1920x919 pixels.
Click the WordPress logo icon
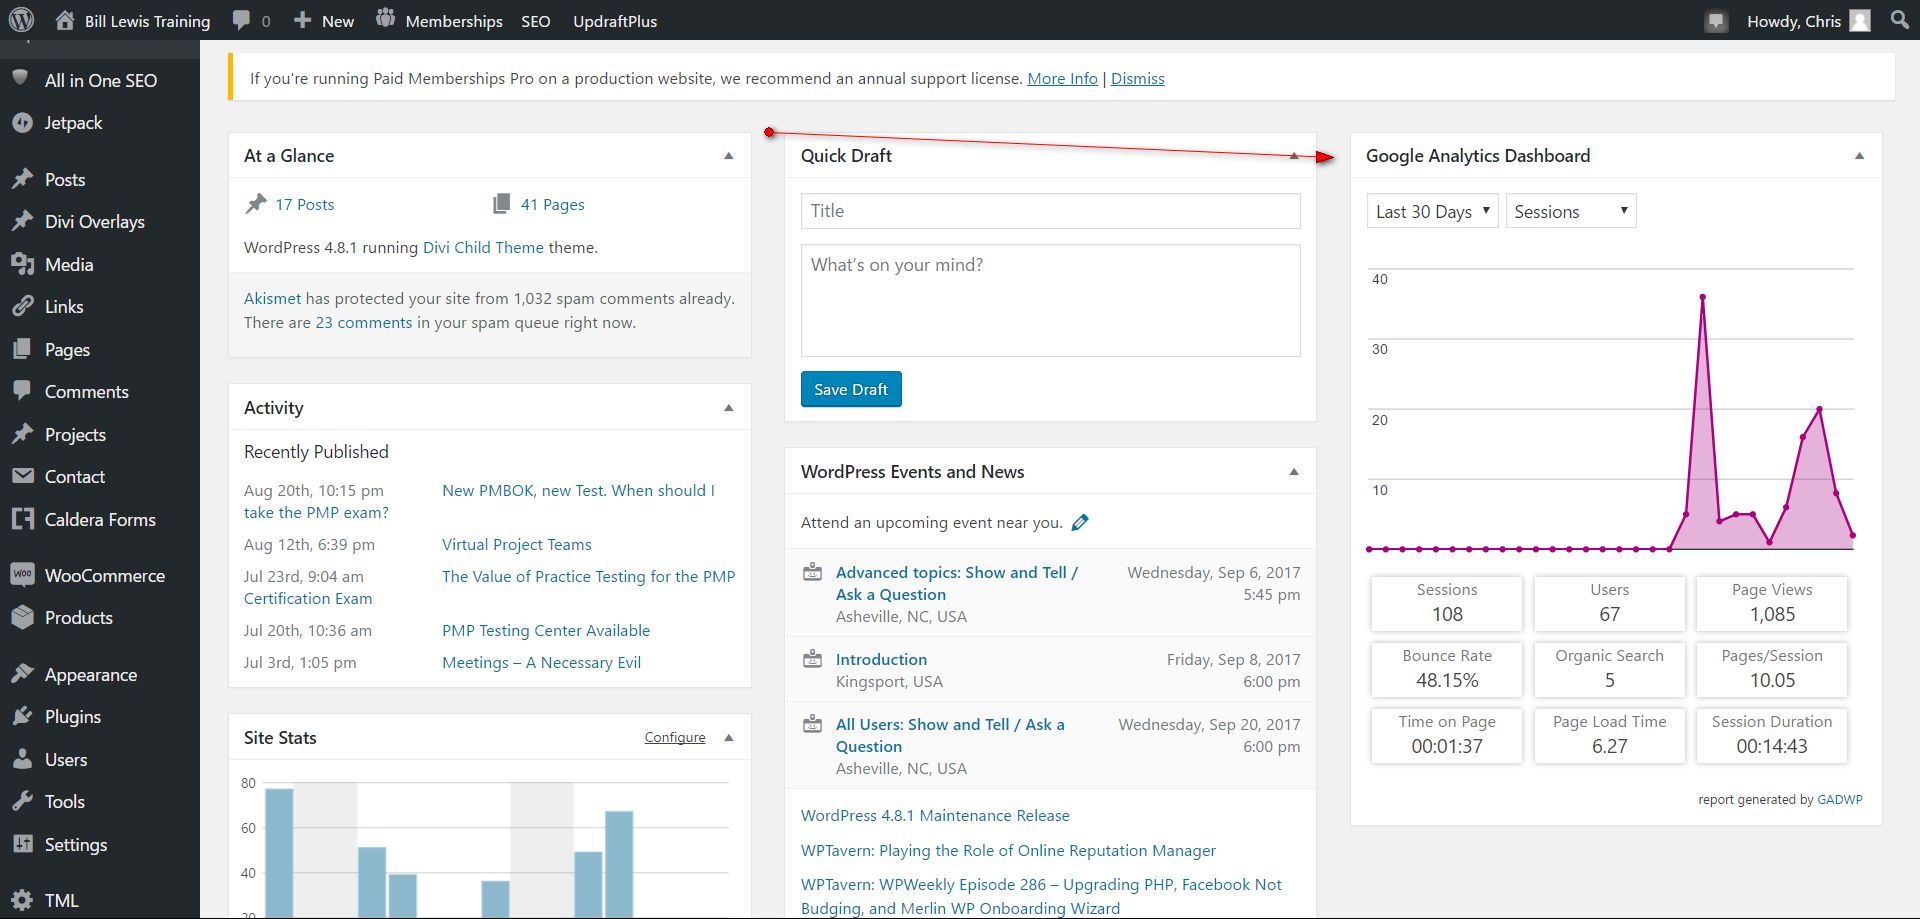coord(21,20)
